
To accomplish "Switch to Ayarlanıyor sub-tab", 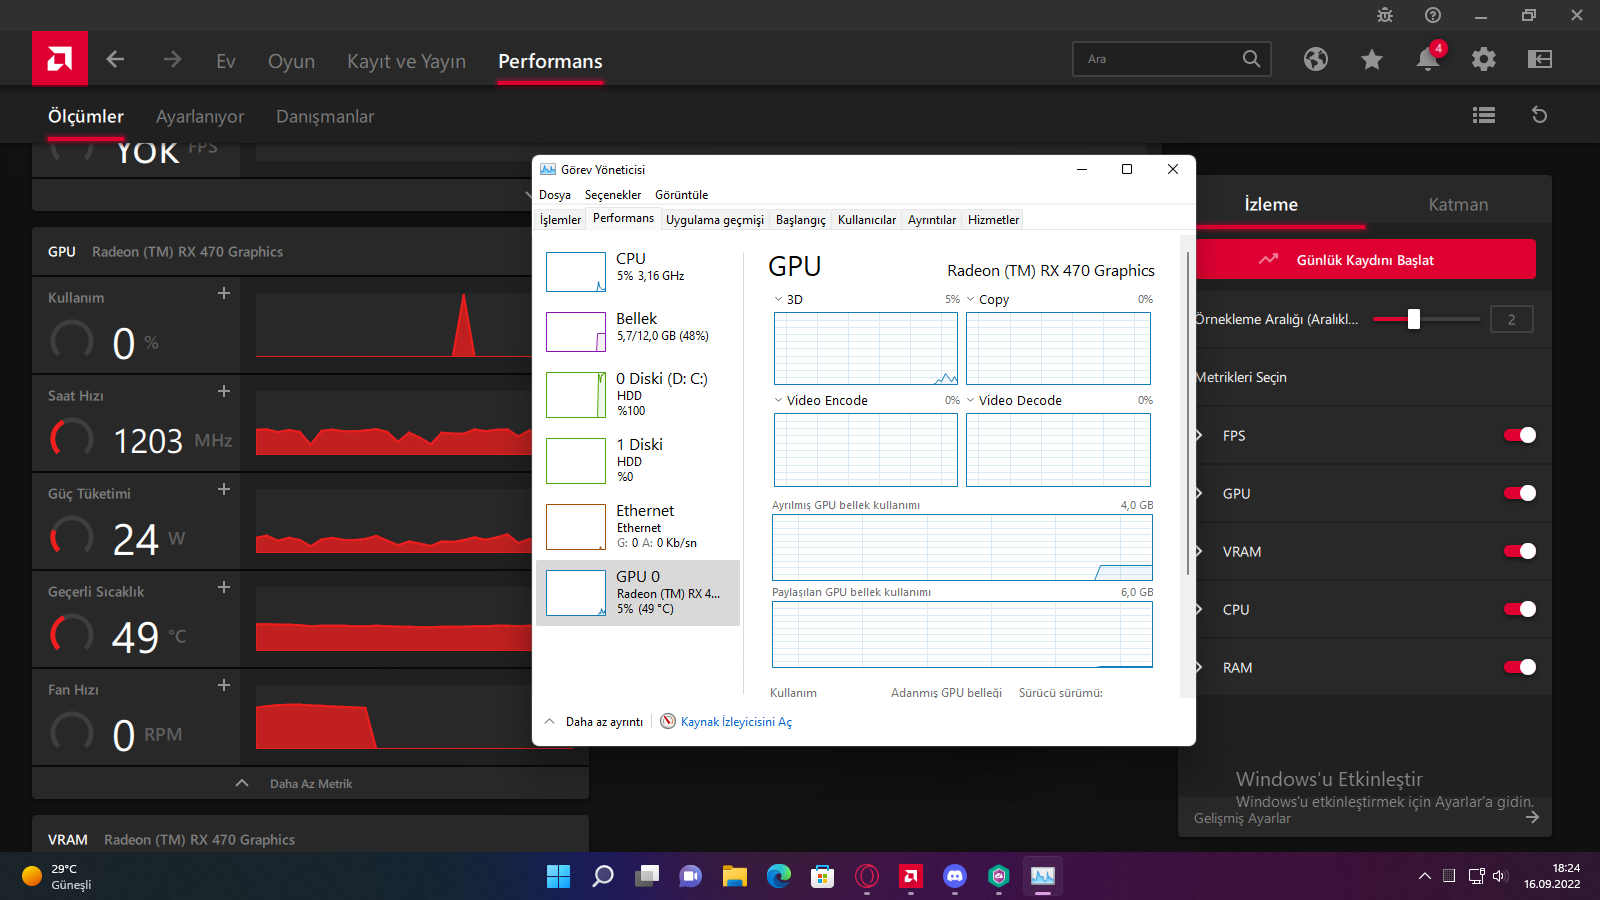I will (x=200, y=116).
